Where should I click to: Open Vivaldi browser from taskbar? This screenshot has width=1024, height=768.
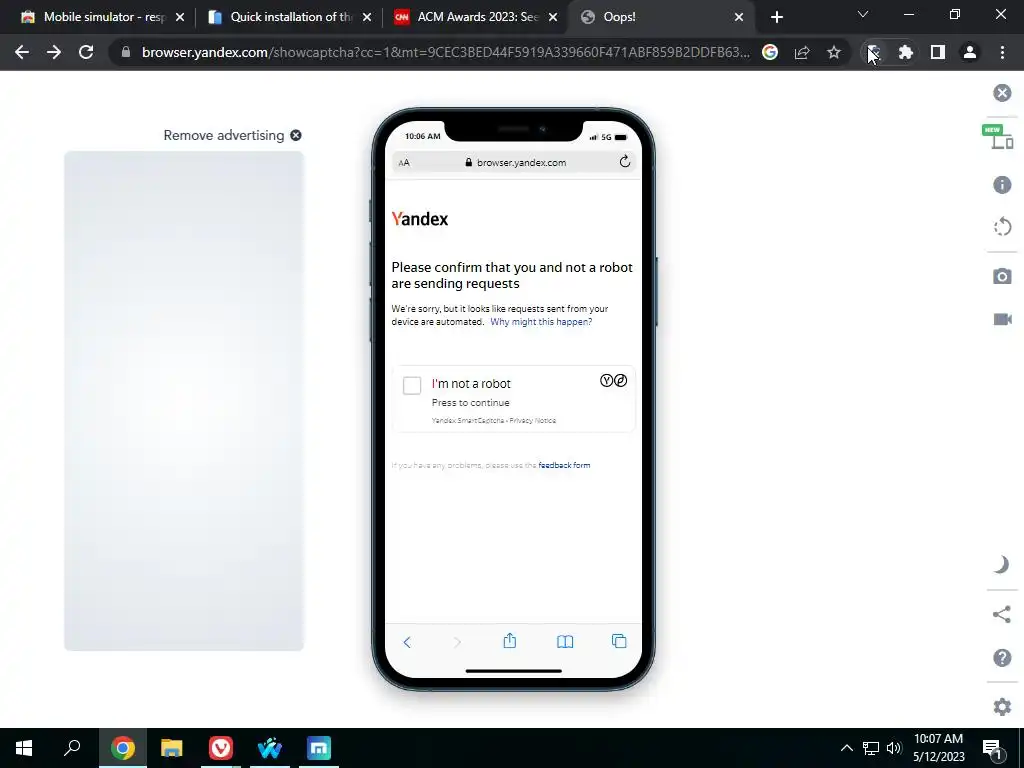tap(221, 748)
